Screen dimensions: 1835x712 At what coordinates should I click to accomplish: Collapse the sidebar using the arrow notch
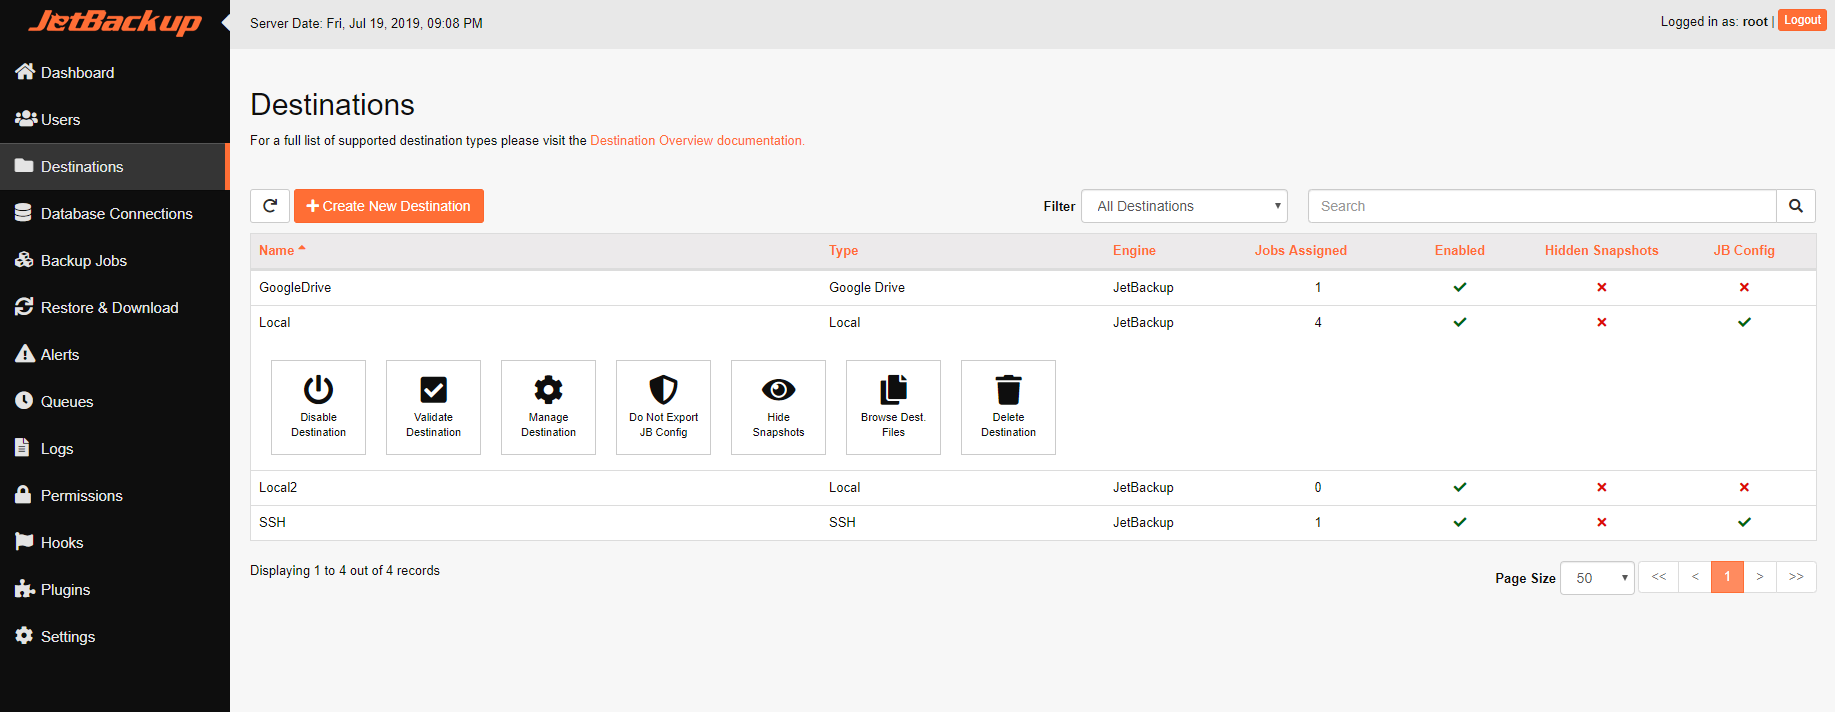(x=225, y=22)
